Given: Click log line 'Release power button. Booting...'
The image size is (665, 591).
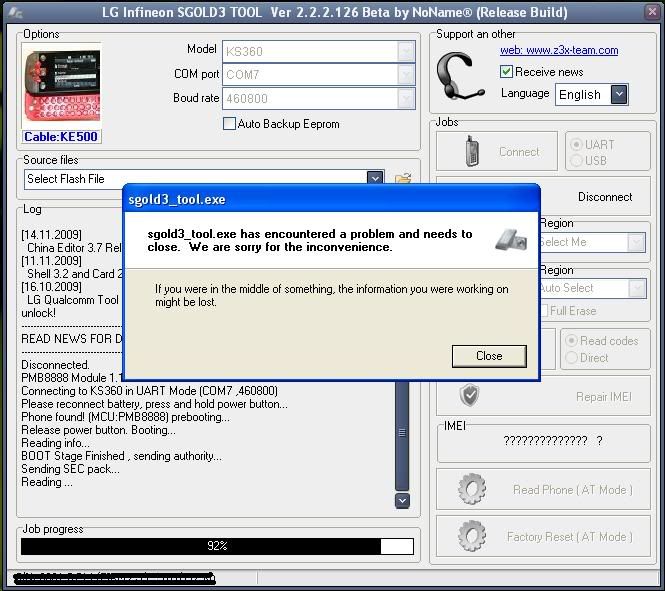Looking at the screenshot, I should click(98, 430).
